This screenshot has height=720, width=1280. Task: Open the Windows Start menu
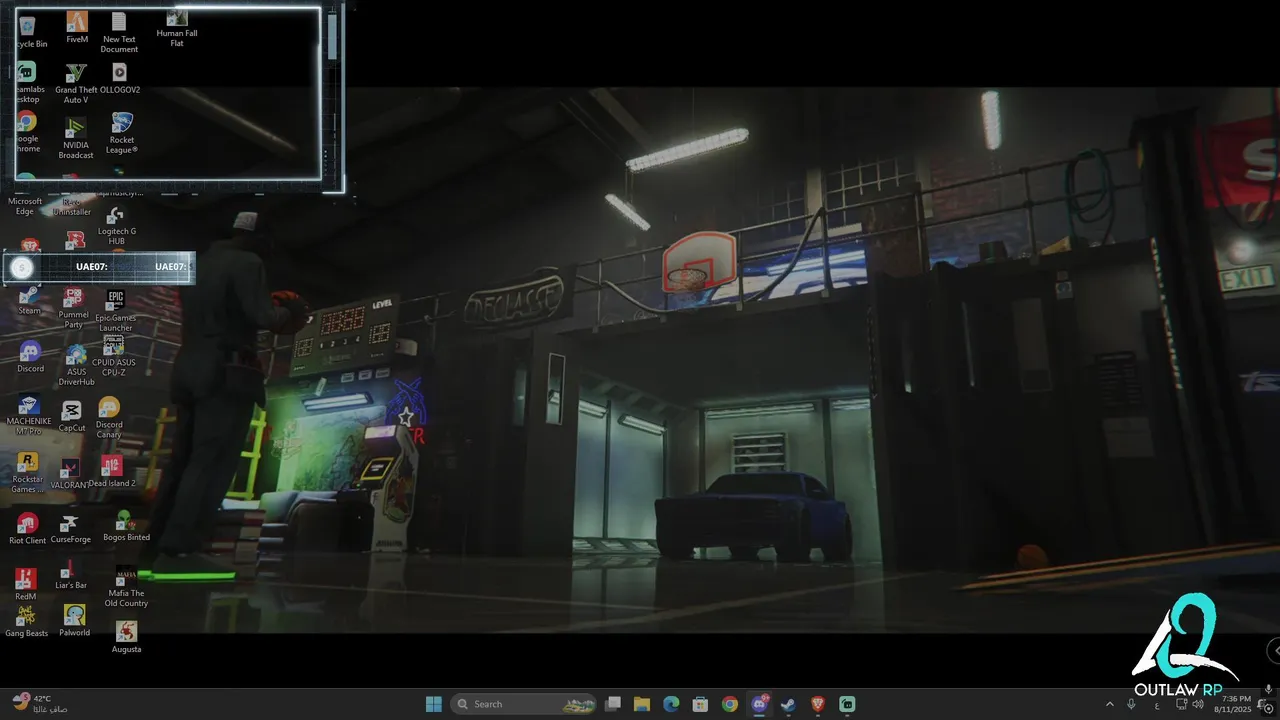pyautogui.click(x=433, y=704)
